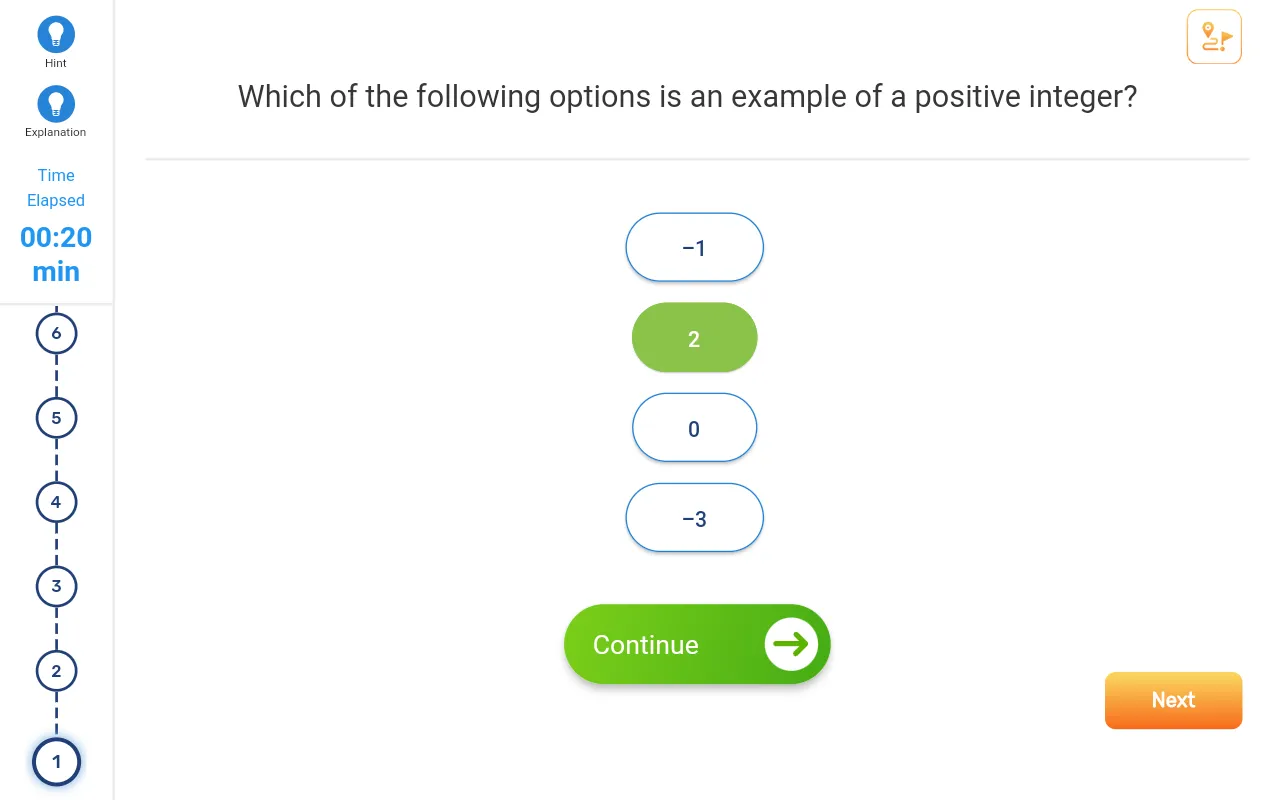The width and height of the screenshot is (1280, 800).
Task: Jump to question 6 step marker
Action: (56, 333)
